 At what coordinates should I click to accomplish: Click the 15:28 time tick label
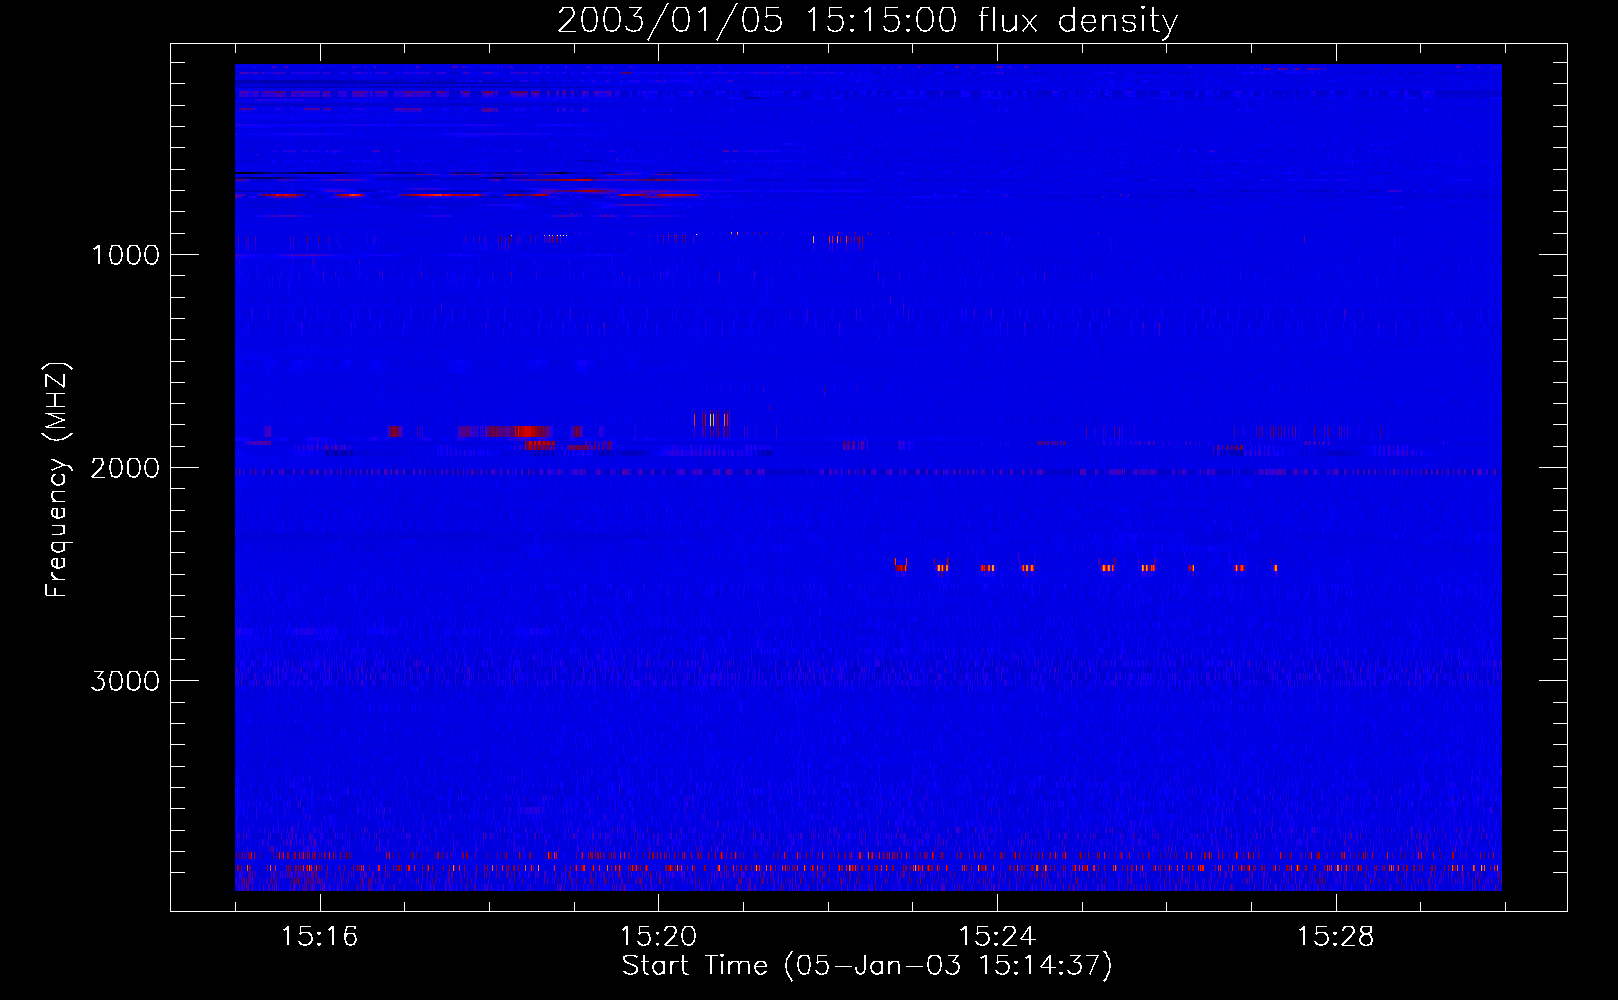point(1336,937)
